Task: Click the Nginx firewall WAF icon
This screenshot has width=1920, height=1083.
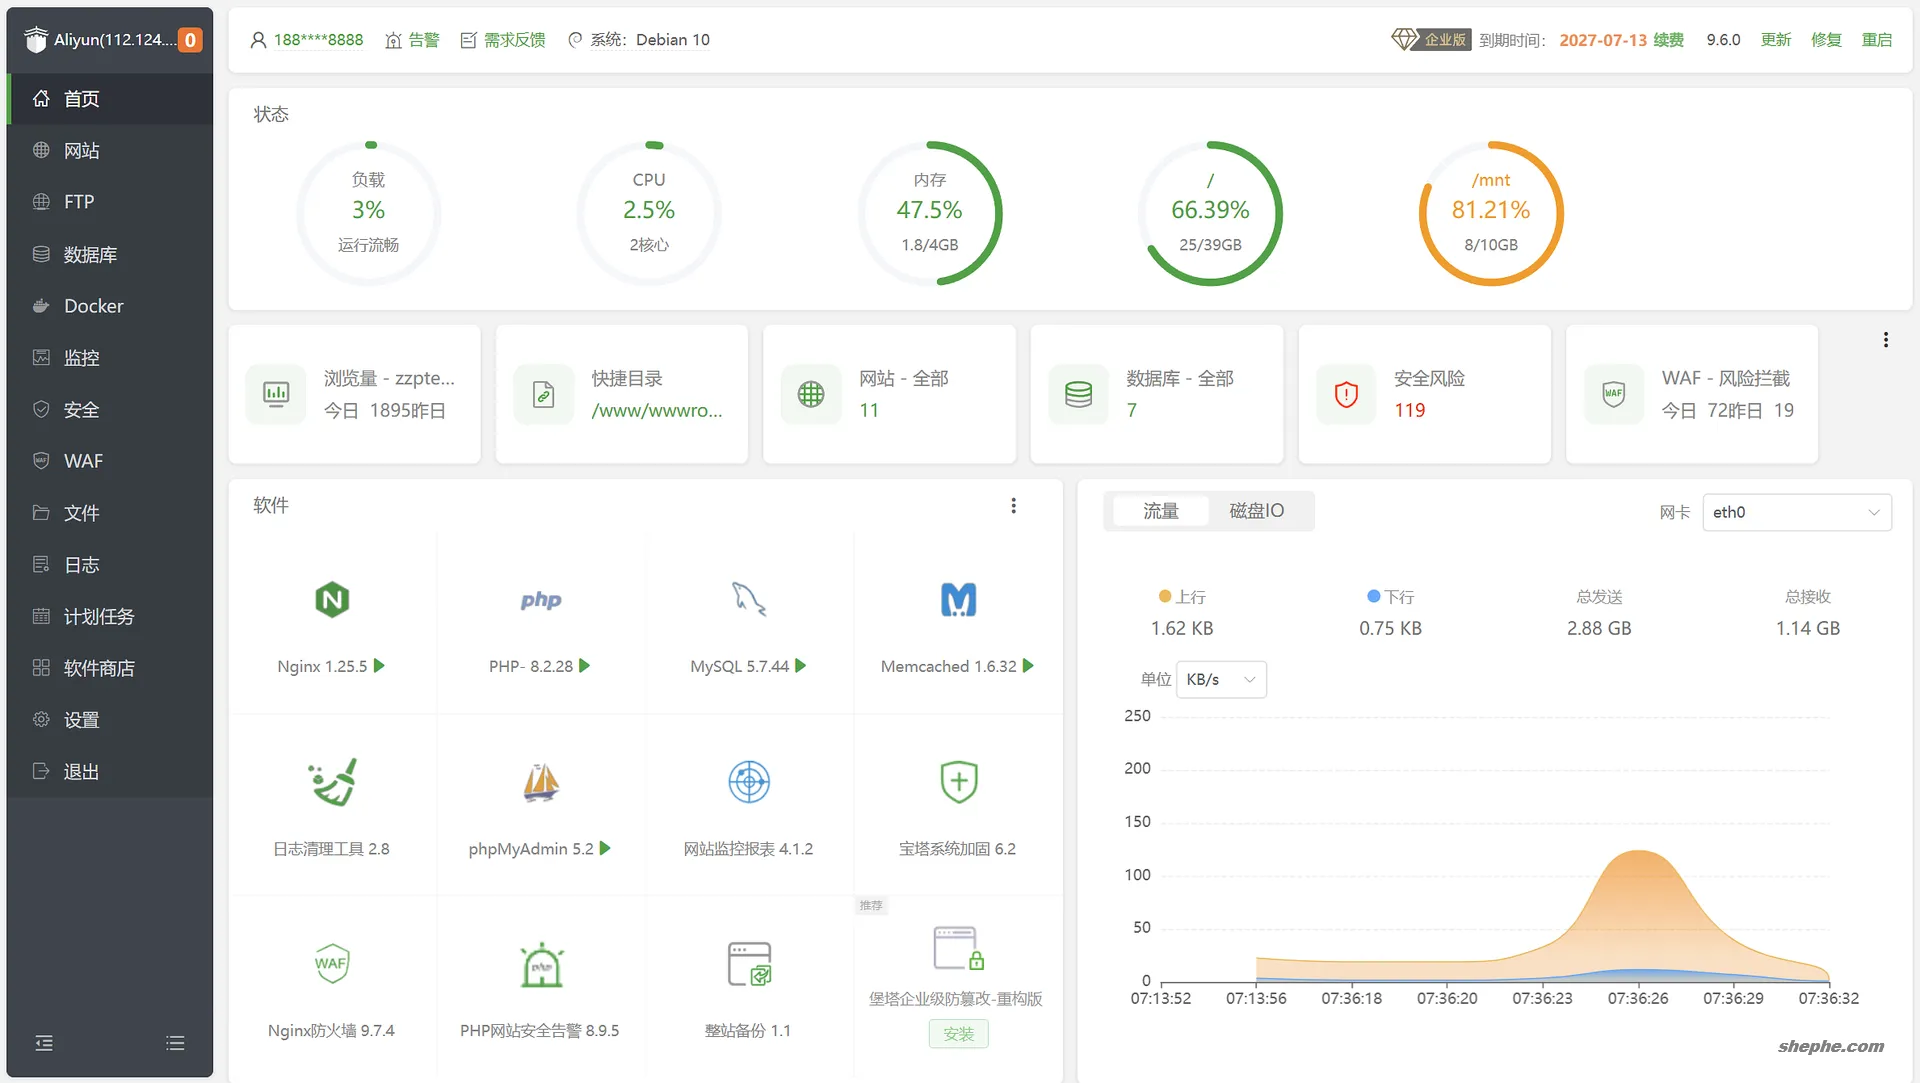Action: pyautogui.click(x=332, y=964)
